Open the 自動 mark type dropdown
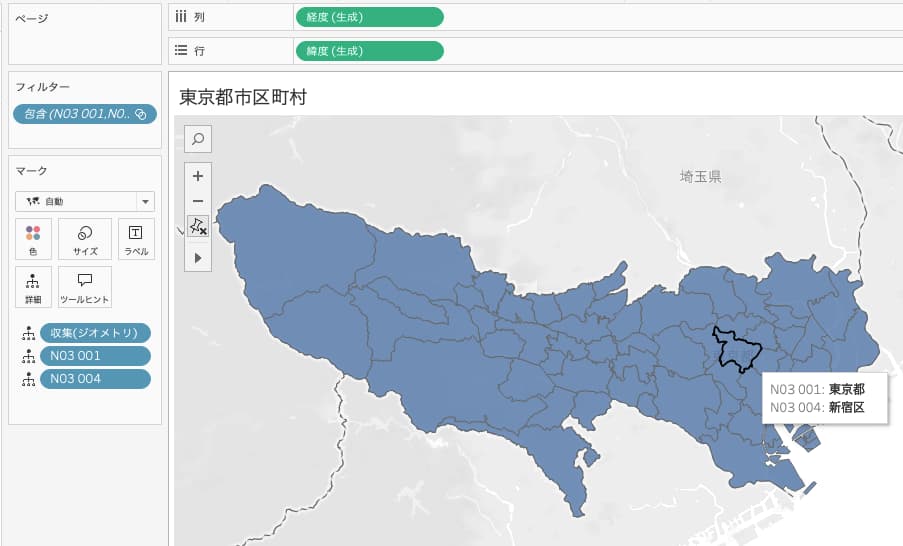Screen dimensions: 903x546 85,201
